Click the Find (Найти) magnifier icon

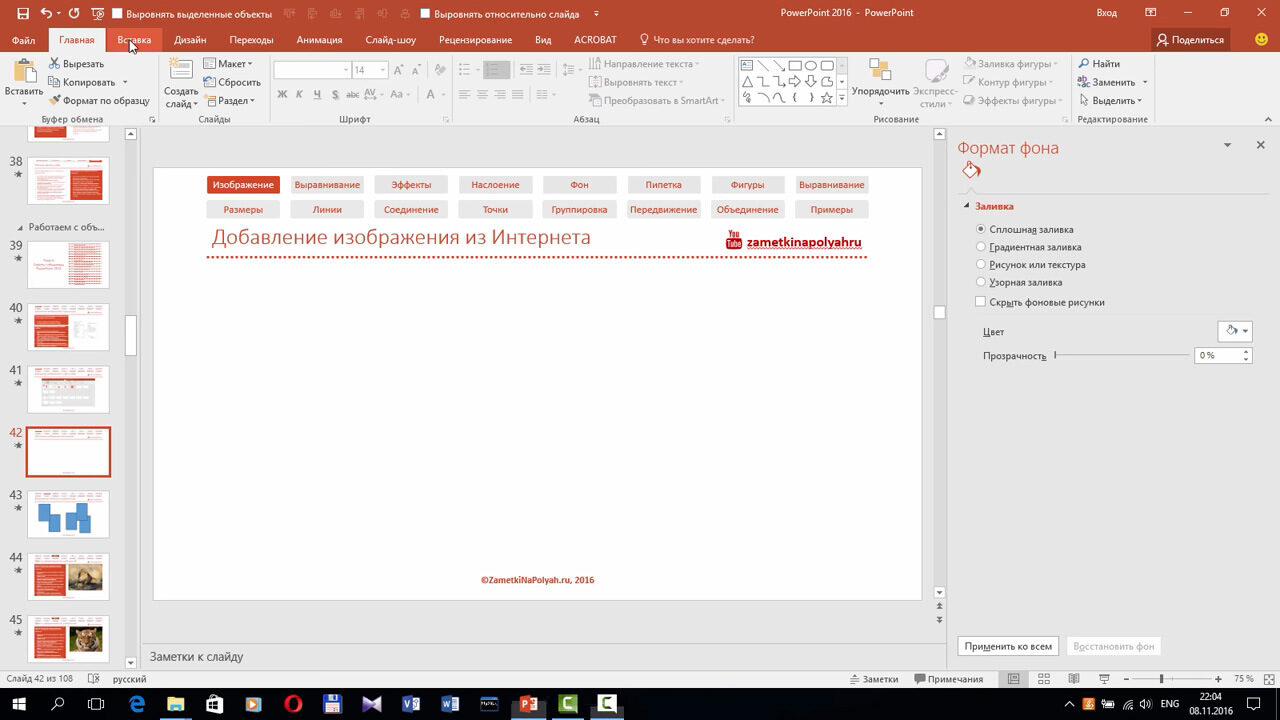pos(1084,64)
